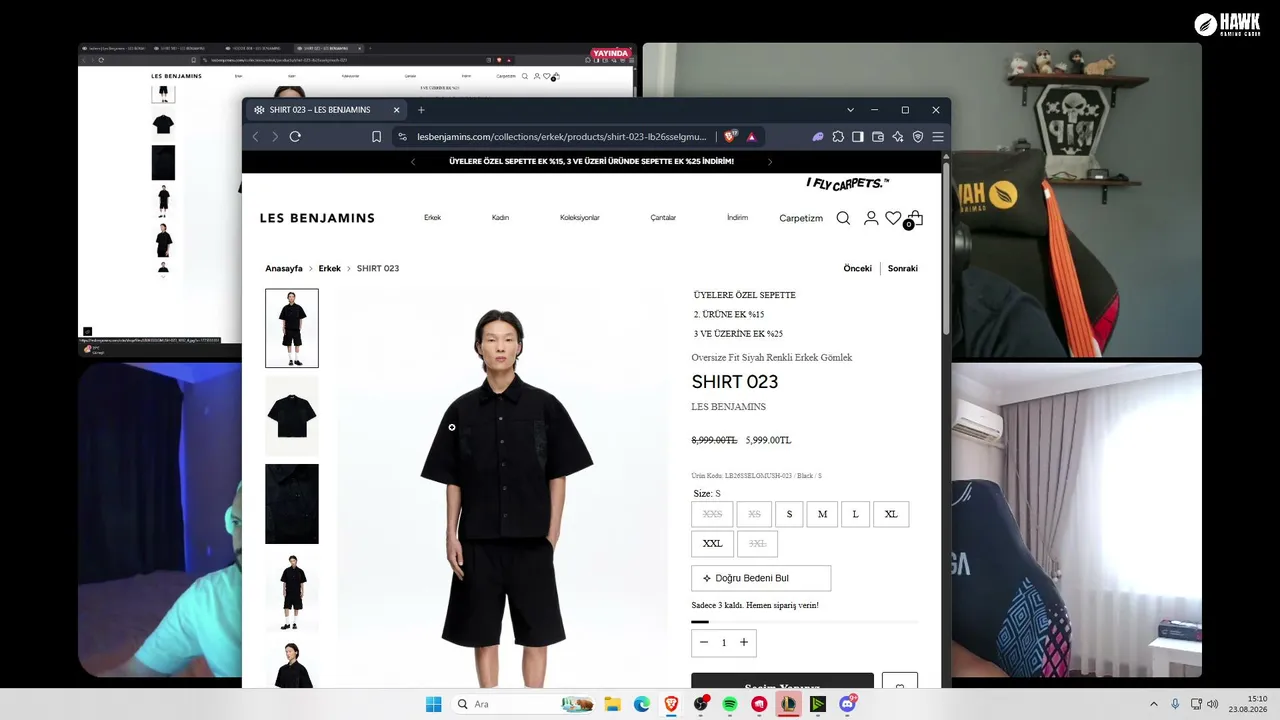This screenshot has width=1280, height=720.
Task: Decrease quantity with the minus button
Action: pos(704,642)
